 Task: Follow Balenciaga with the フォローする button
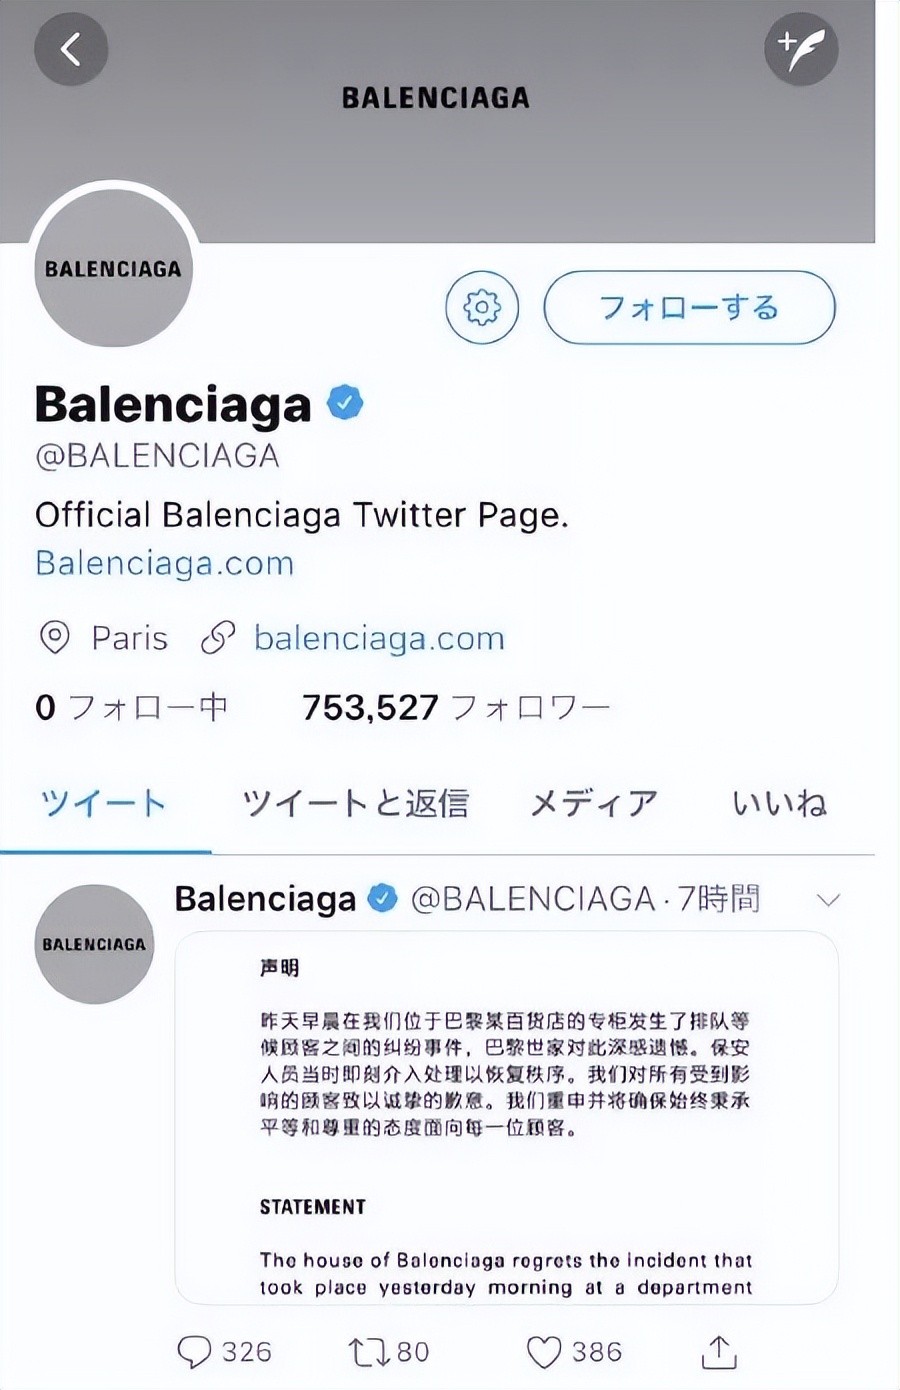689,307
